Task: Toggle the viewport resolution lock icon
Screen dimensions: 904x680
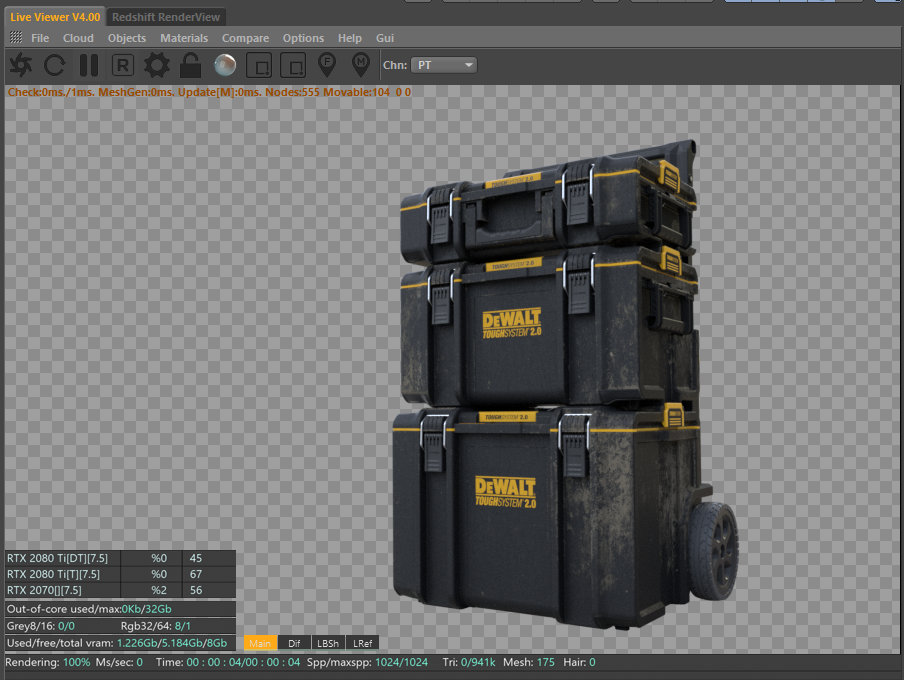Action: 190,65
